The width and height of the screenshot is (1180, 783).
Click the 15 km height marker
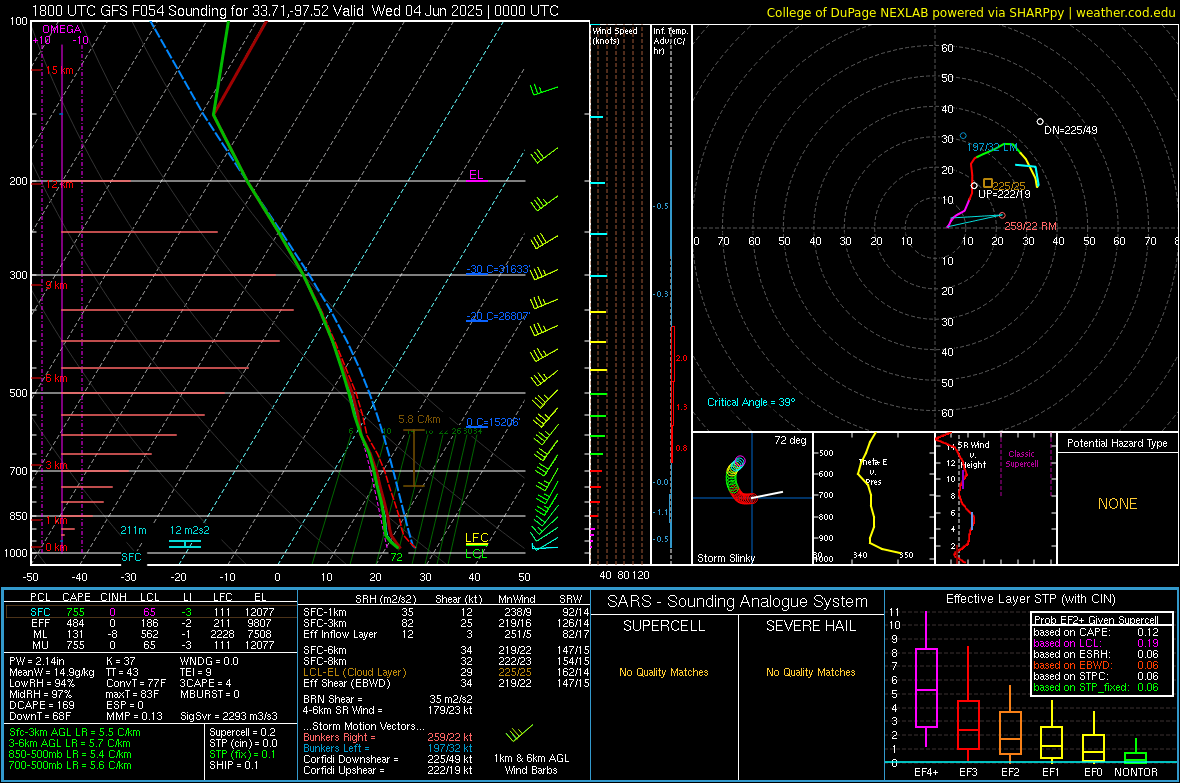[60, 70]
